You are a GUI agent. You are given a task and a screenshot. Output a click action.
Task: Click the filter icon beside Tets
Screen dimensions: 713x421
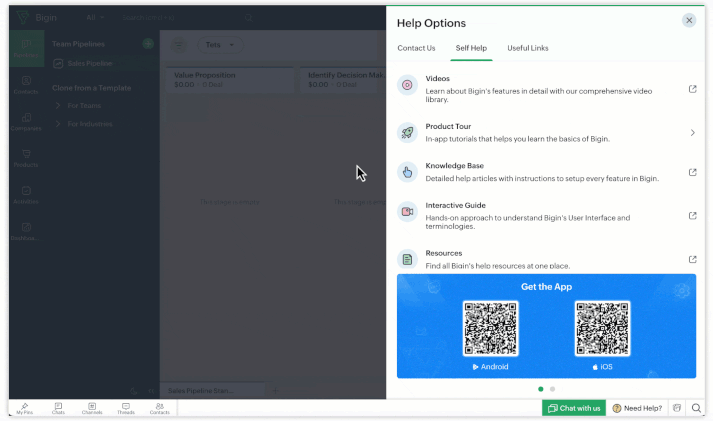point(179,45)
